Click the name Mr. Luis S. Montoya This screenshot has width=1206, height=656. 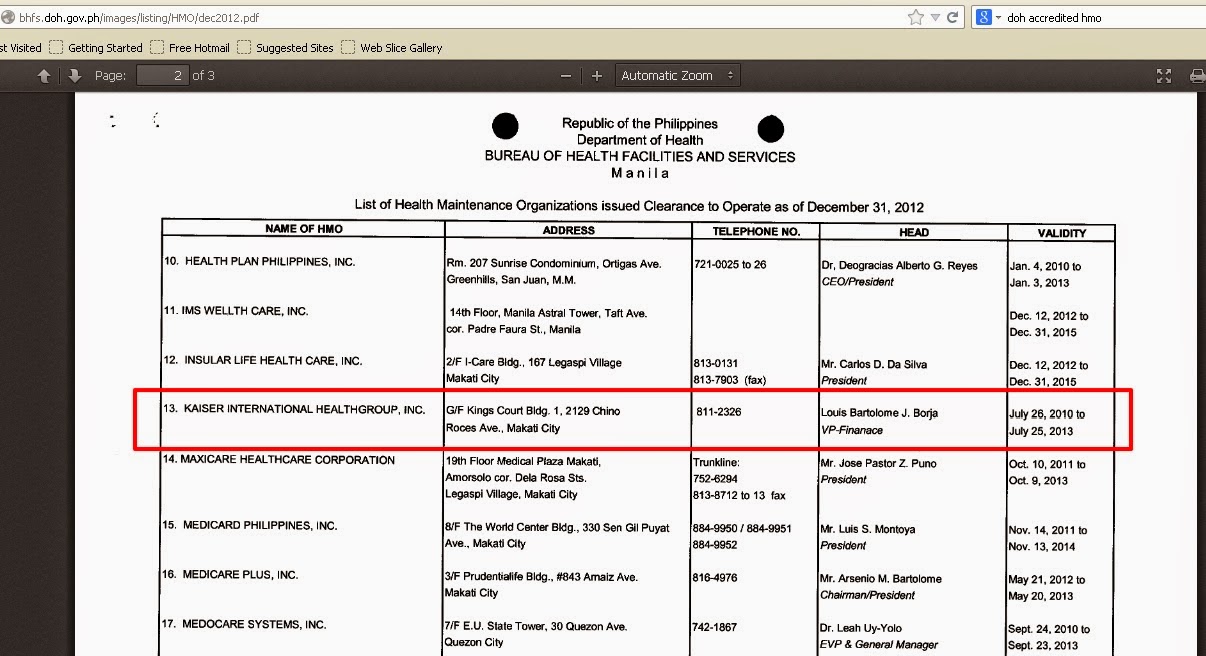pyautogui.click(x=867, y=529)
